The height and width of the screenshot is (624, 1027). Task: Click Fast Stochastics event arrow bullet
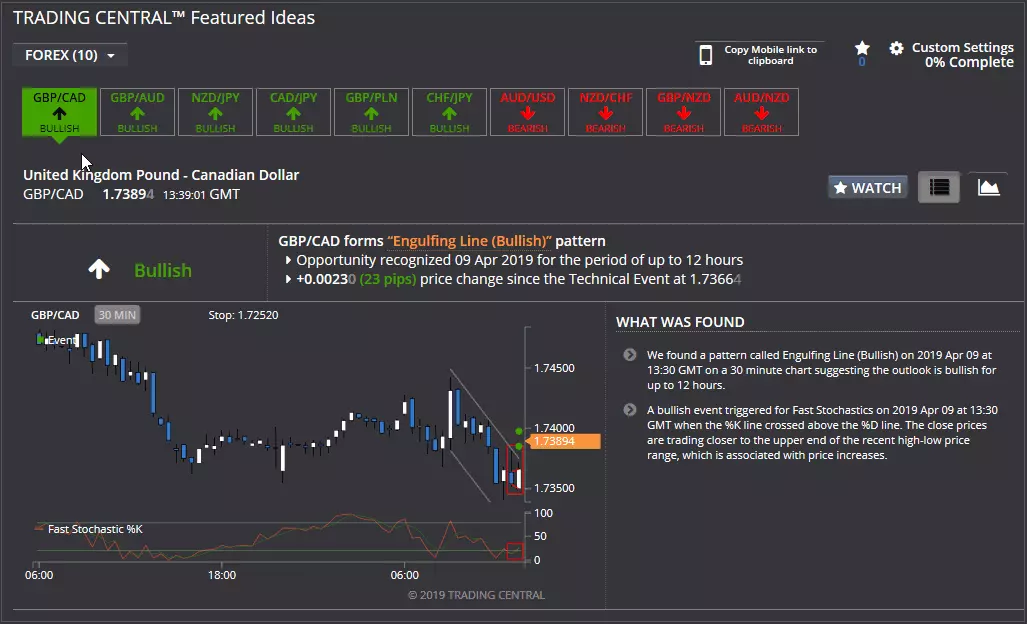point(629,409)
